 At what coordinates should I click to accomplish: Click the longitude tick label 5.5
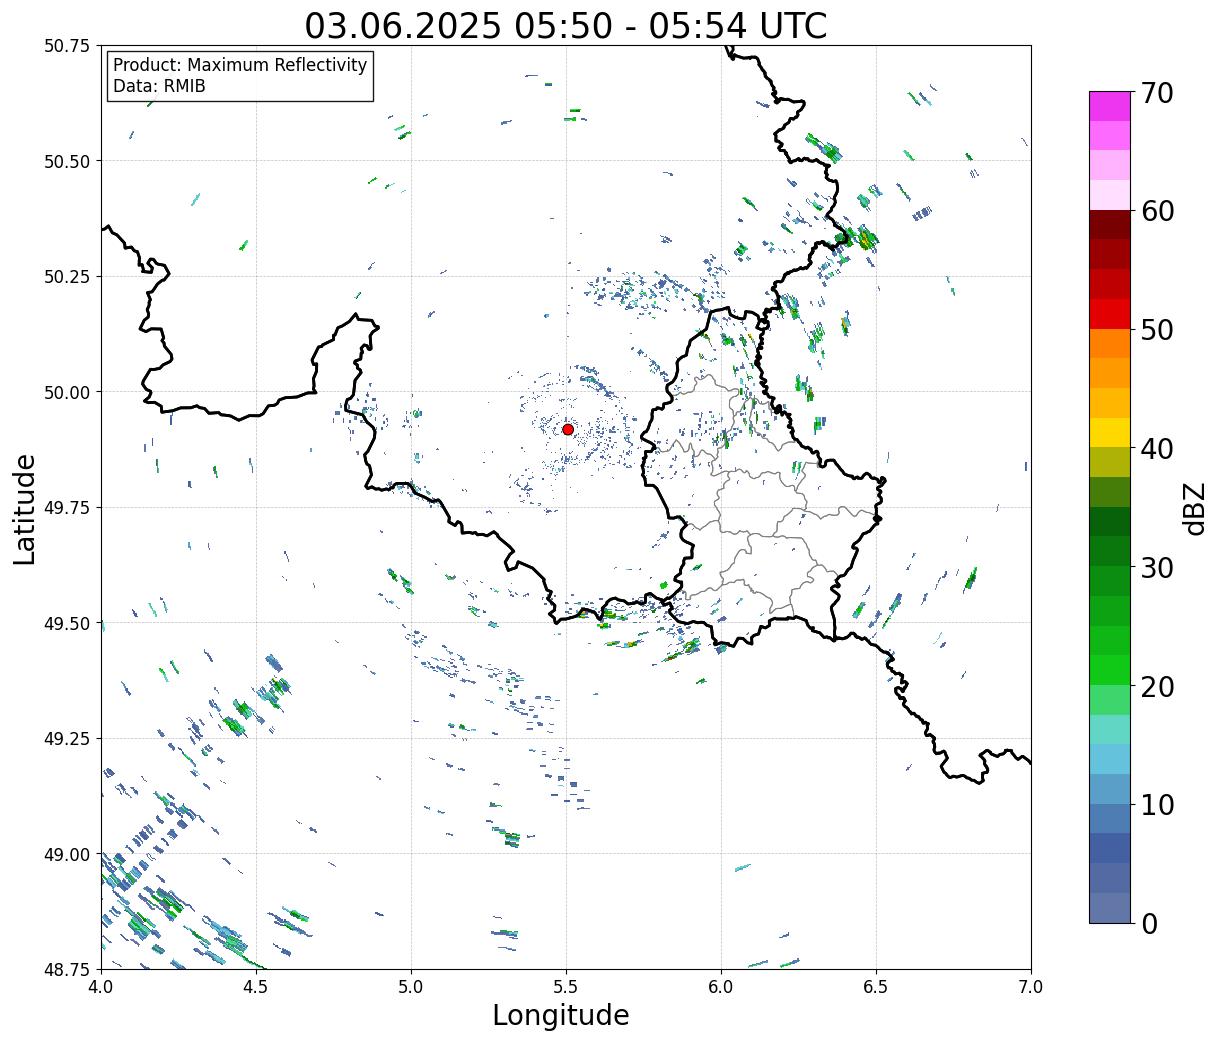[x=566, y=987]
